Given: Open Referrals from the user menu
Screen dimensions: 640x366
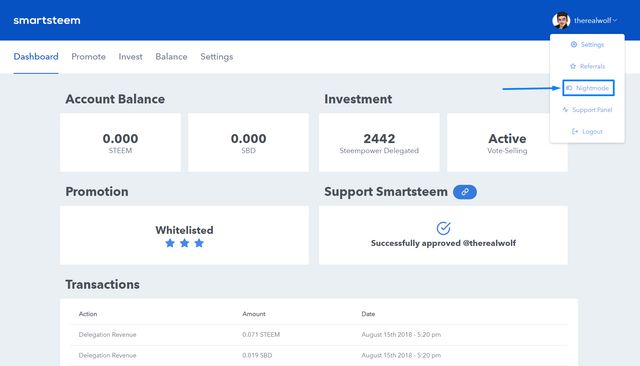Looking at the screenshot, I should pyautogui.click(x=587, y=66).
